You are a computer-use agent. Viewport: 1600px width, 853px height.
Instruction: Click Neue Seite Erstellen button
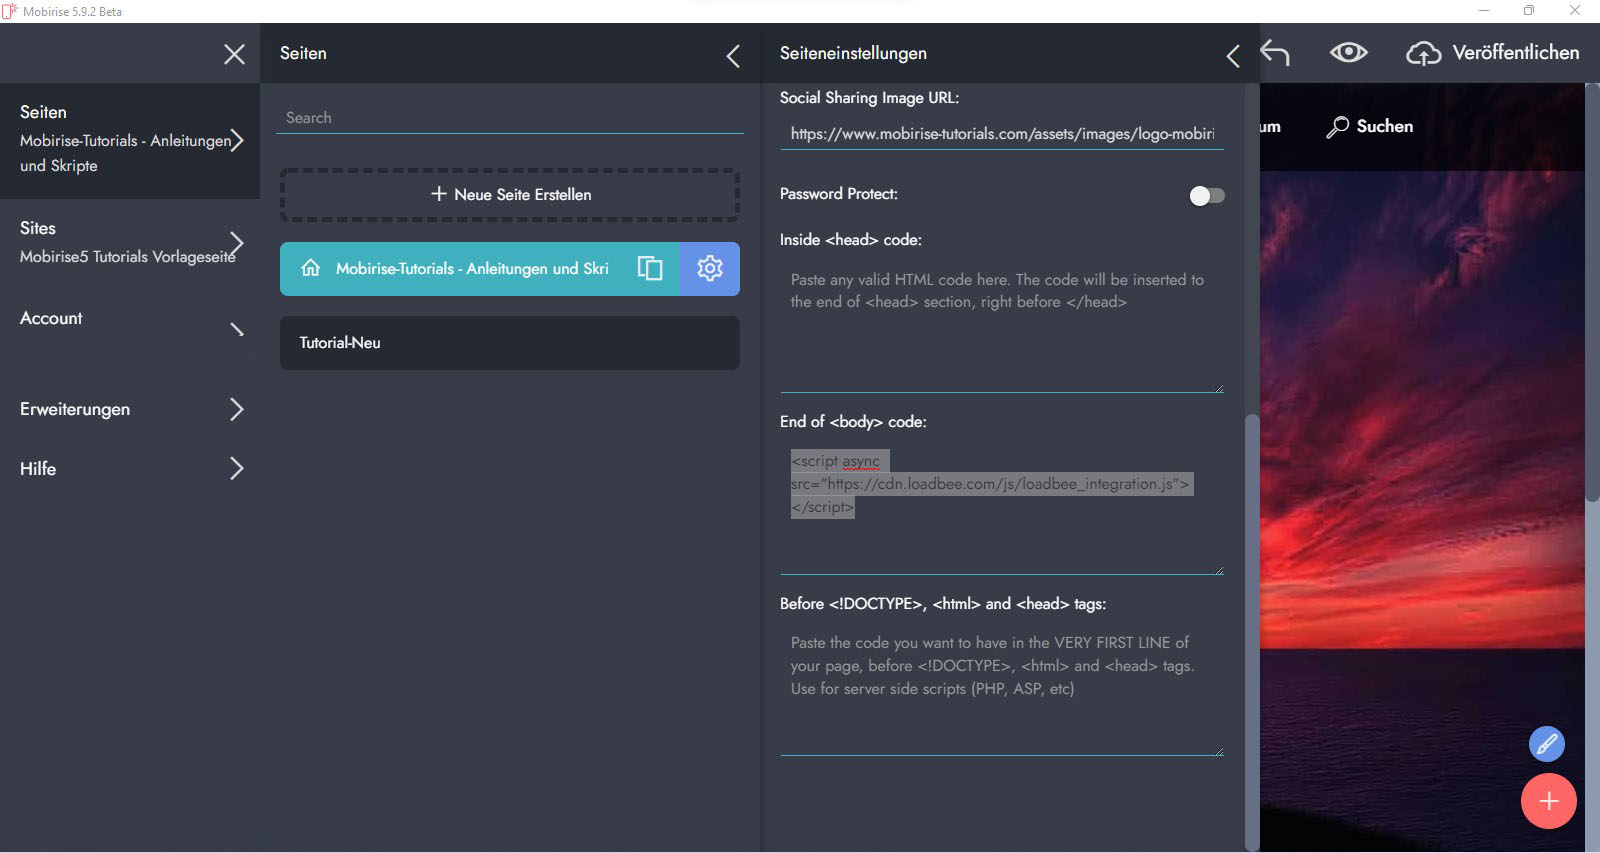pyautogui.click(x=510, y=195)
